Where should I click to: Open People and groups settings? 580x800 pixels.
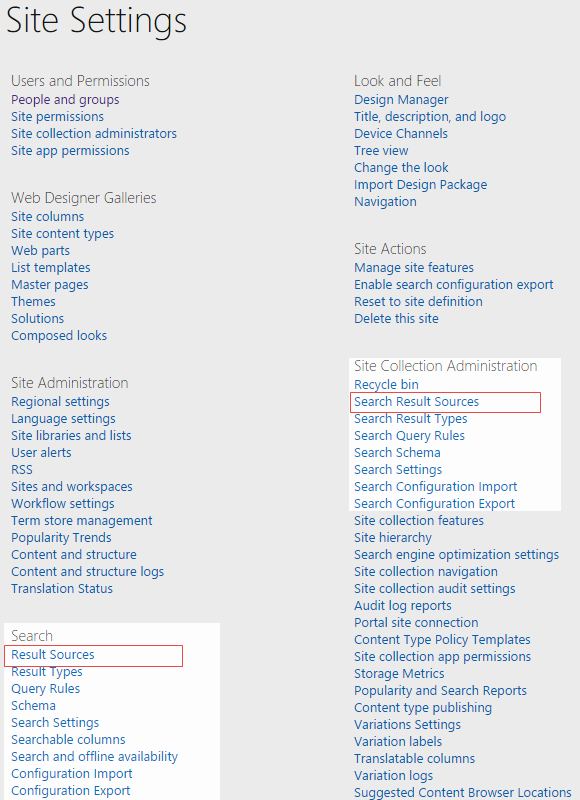pyautogui.click(x=65, y=99)
